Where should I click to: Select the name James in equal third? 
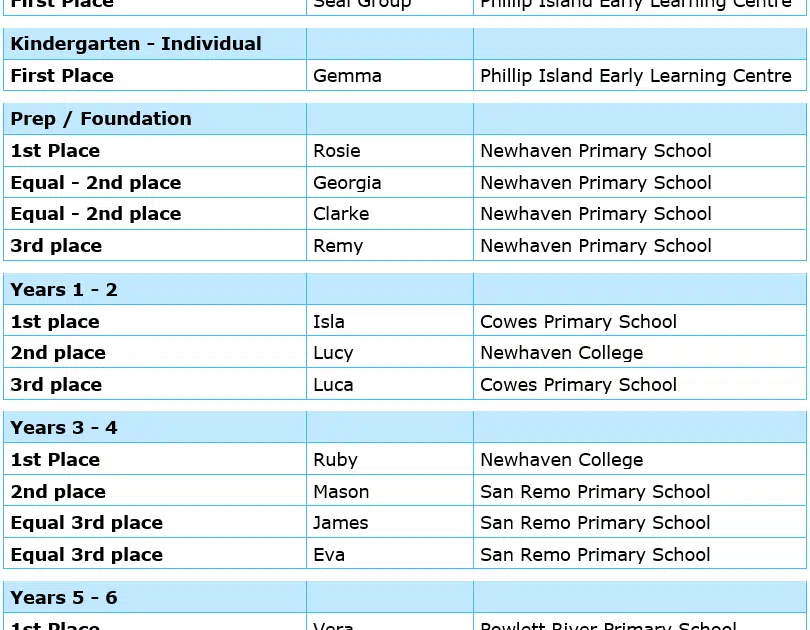point(341,523)
